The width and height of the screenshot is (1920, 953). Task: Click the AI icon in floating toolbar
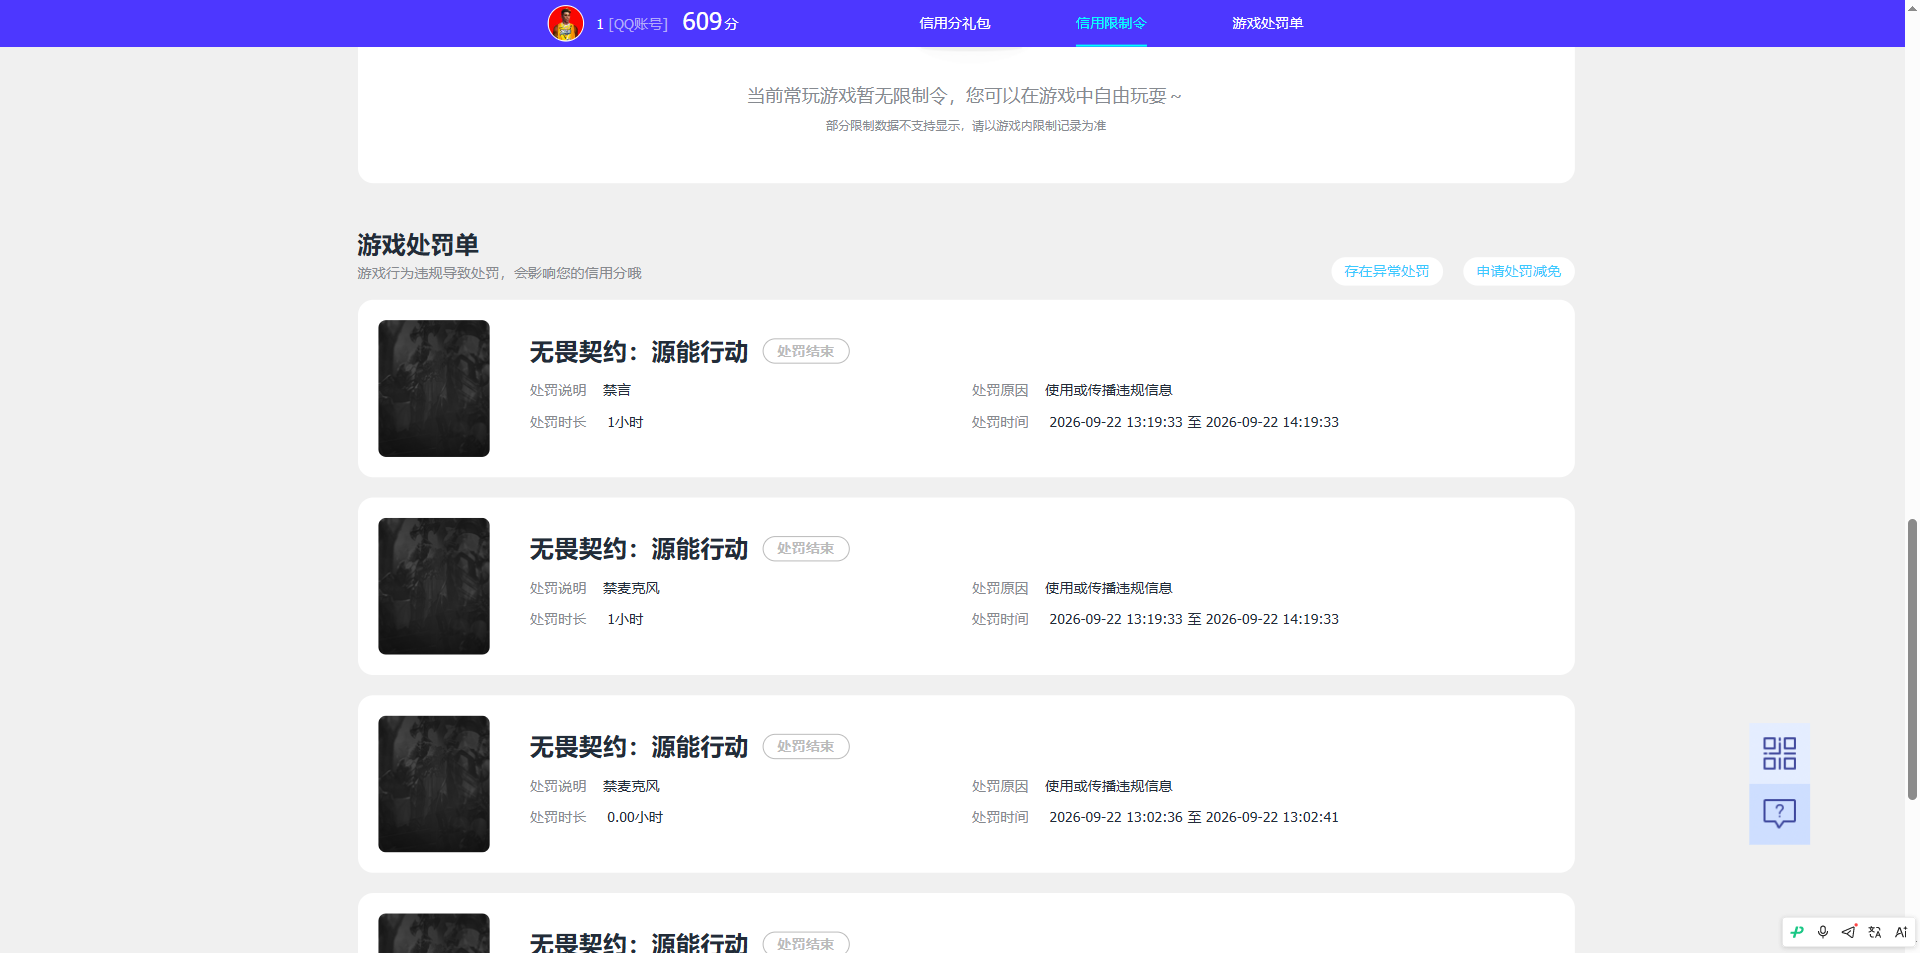click(x=1901, y=932)
